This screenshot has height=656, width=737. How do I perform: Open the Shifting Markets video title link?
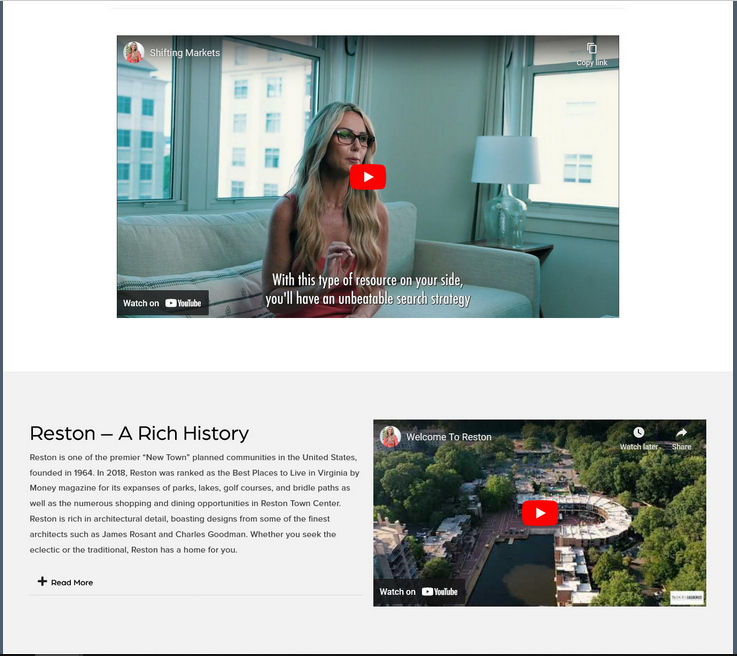(x=185, y=53)
